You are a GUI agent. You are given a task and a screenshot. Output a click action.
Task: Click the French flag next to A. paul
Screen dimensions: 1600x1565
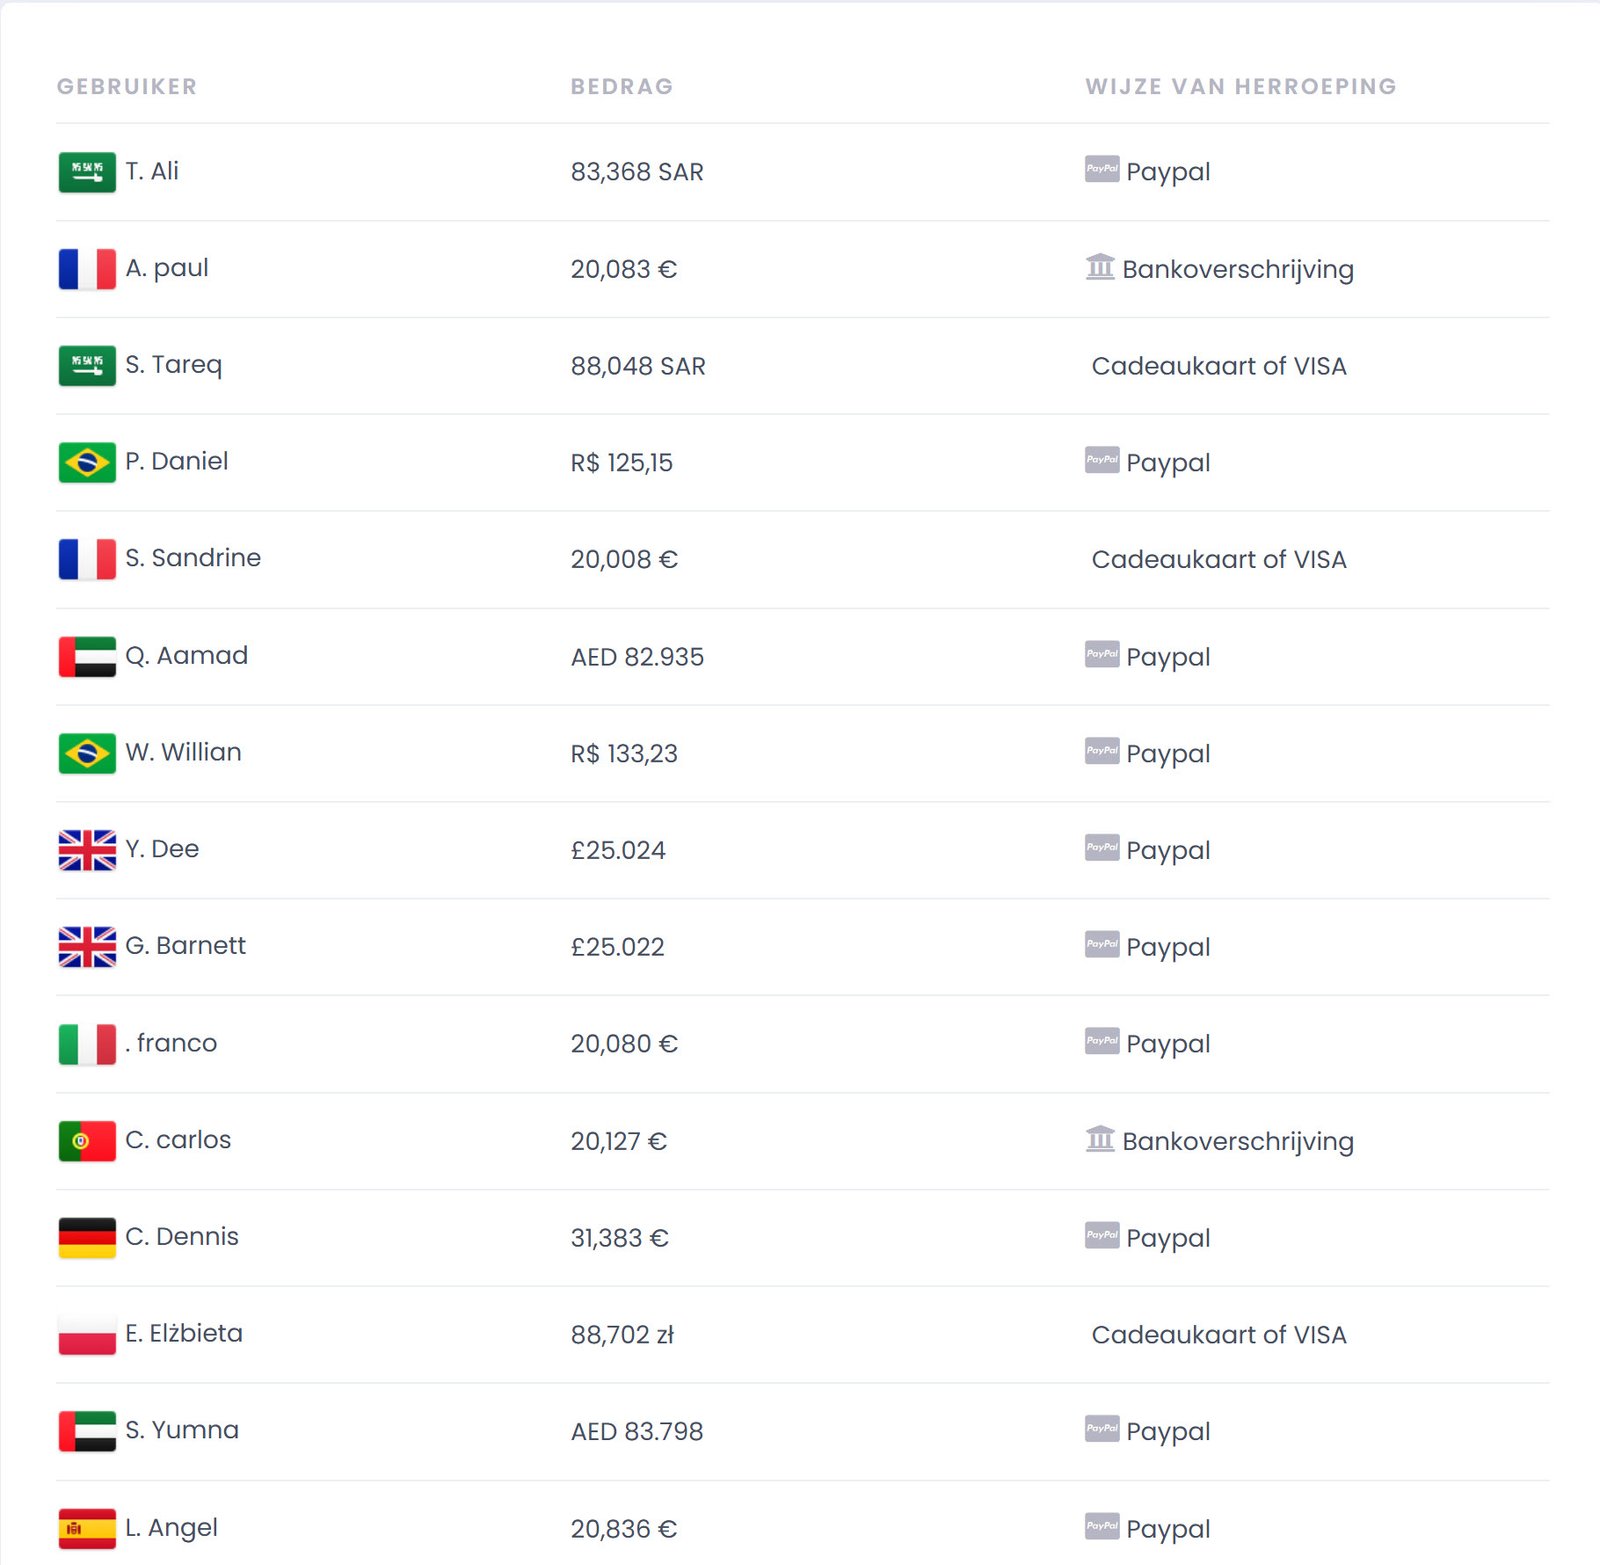pyautogui.click(x=87, y=269)
